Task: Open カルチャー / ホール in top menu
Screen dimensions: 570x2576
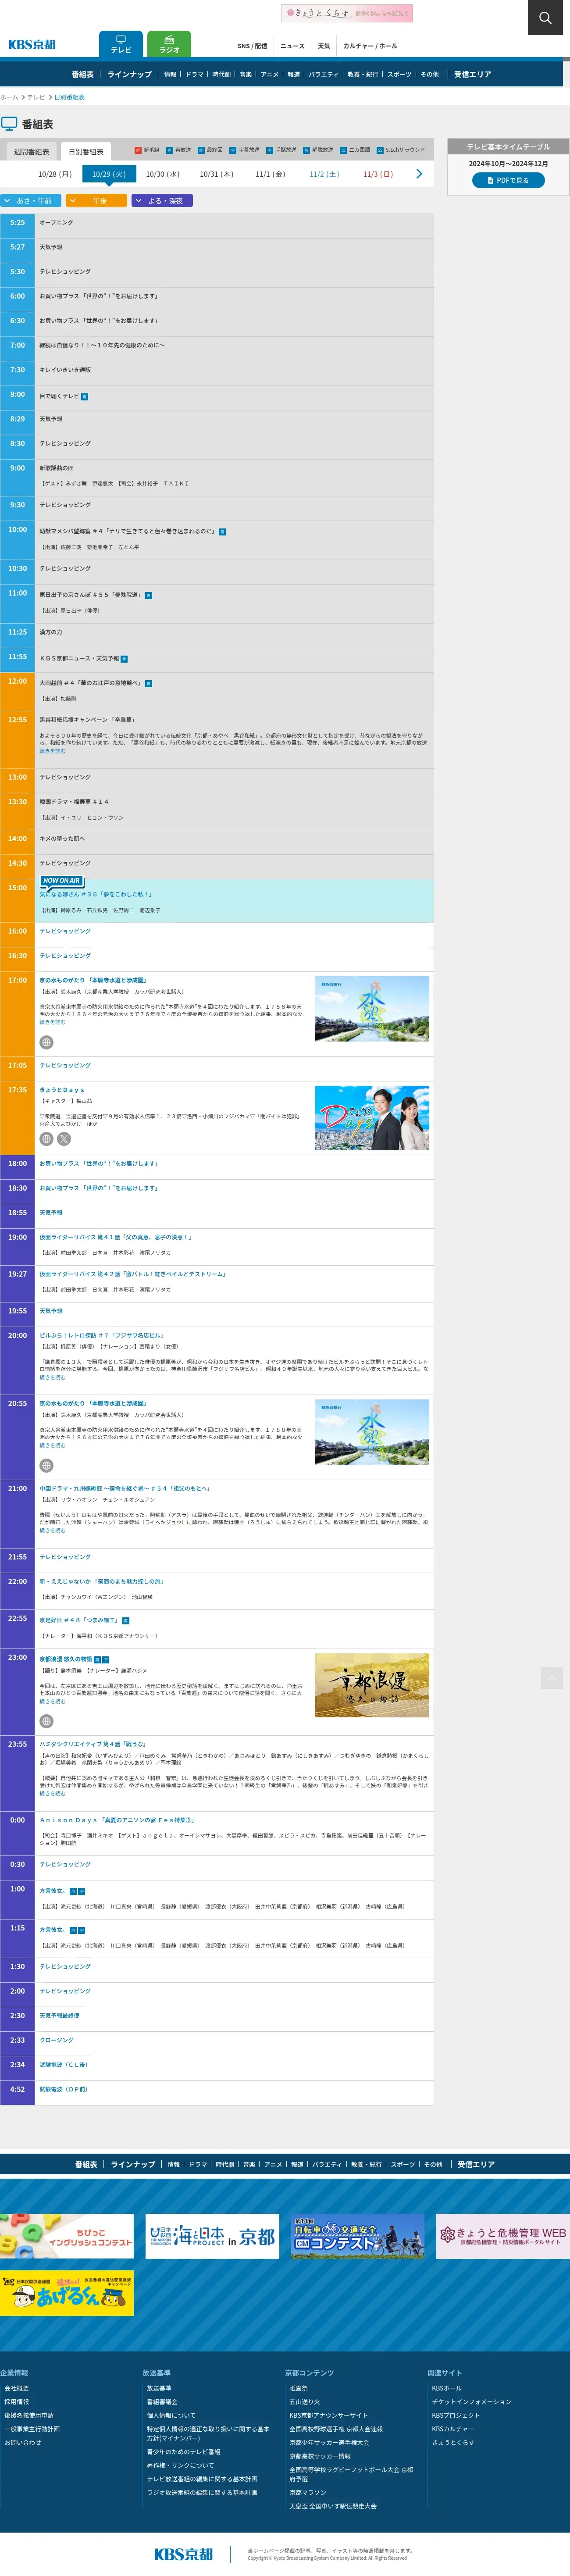Action: point(370,46)
